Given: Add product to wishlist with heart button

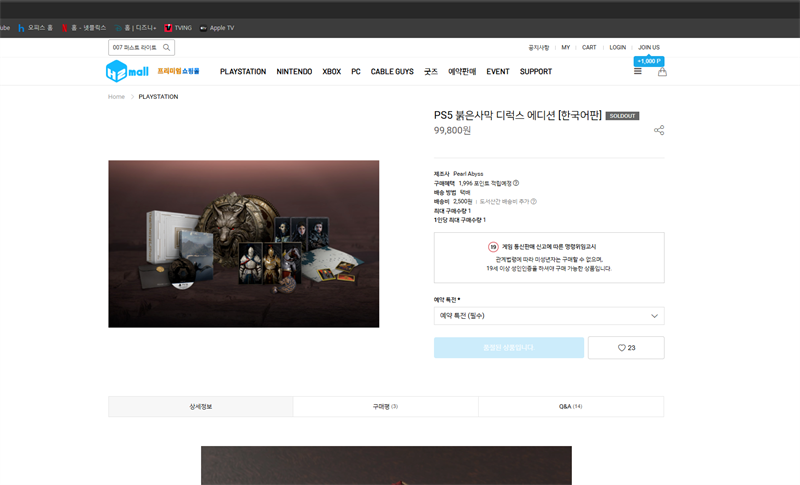Looking at the screenshot, I should tap(626, 348).
